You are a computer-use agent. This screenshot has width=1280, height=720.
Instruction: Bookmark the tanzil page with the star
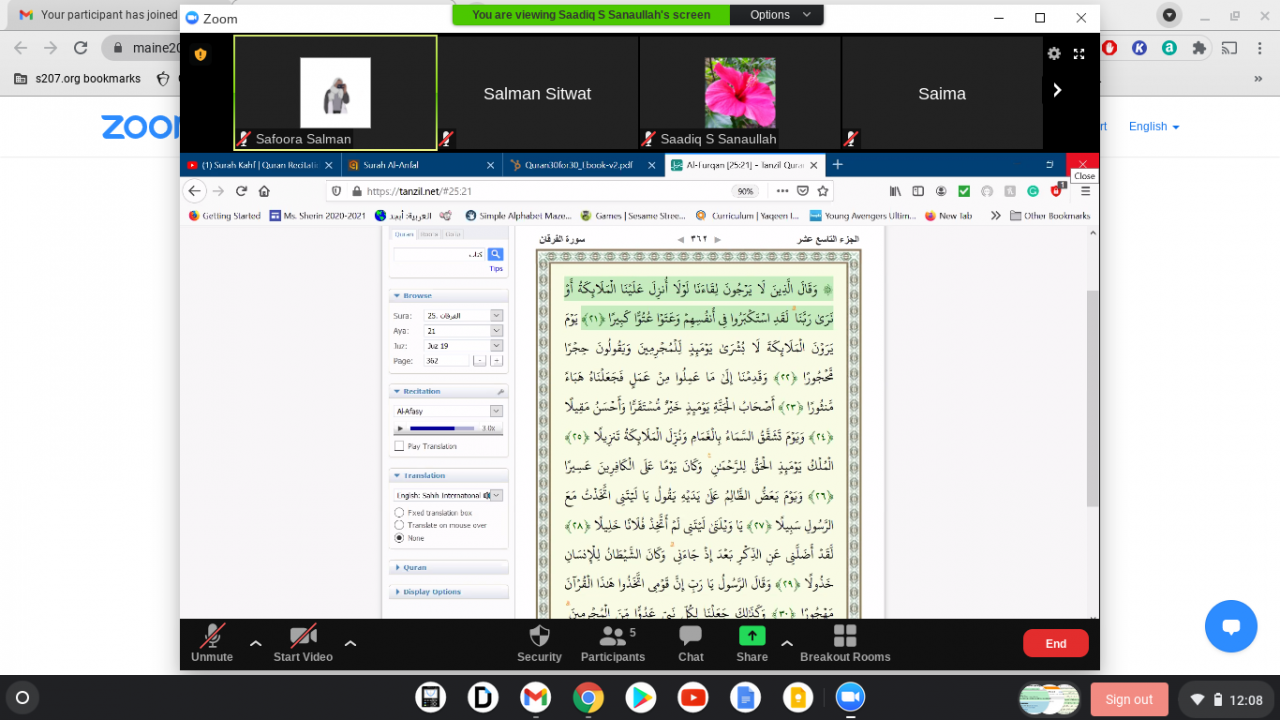coord(823,191)
